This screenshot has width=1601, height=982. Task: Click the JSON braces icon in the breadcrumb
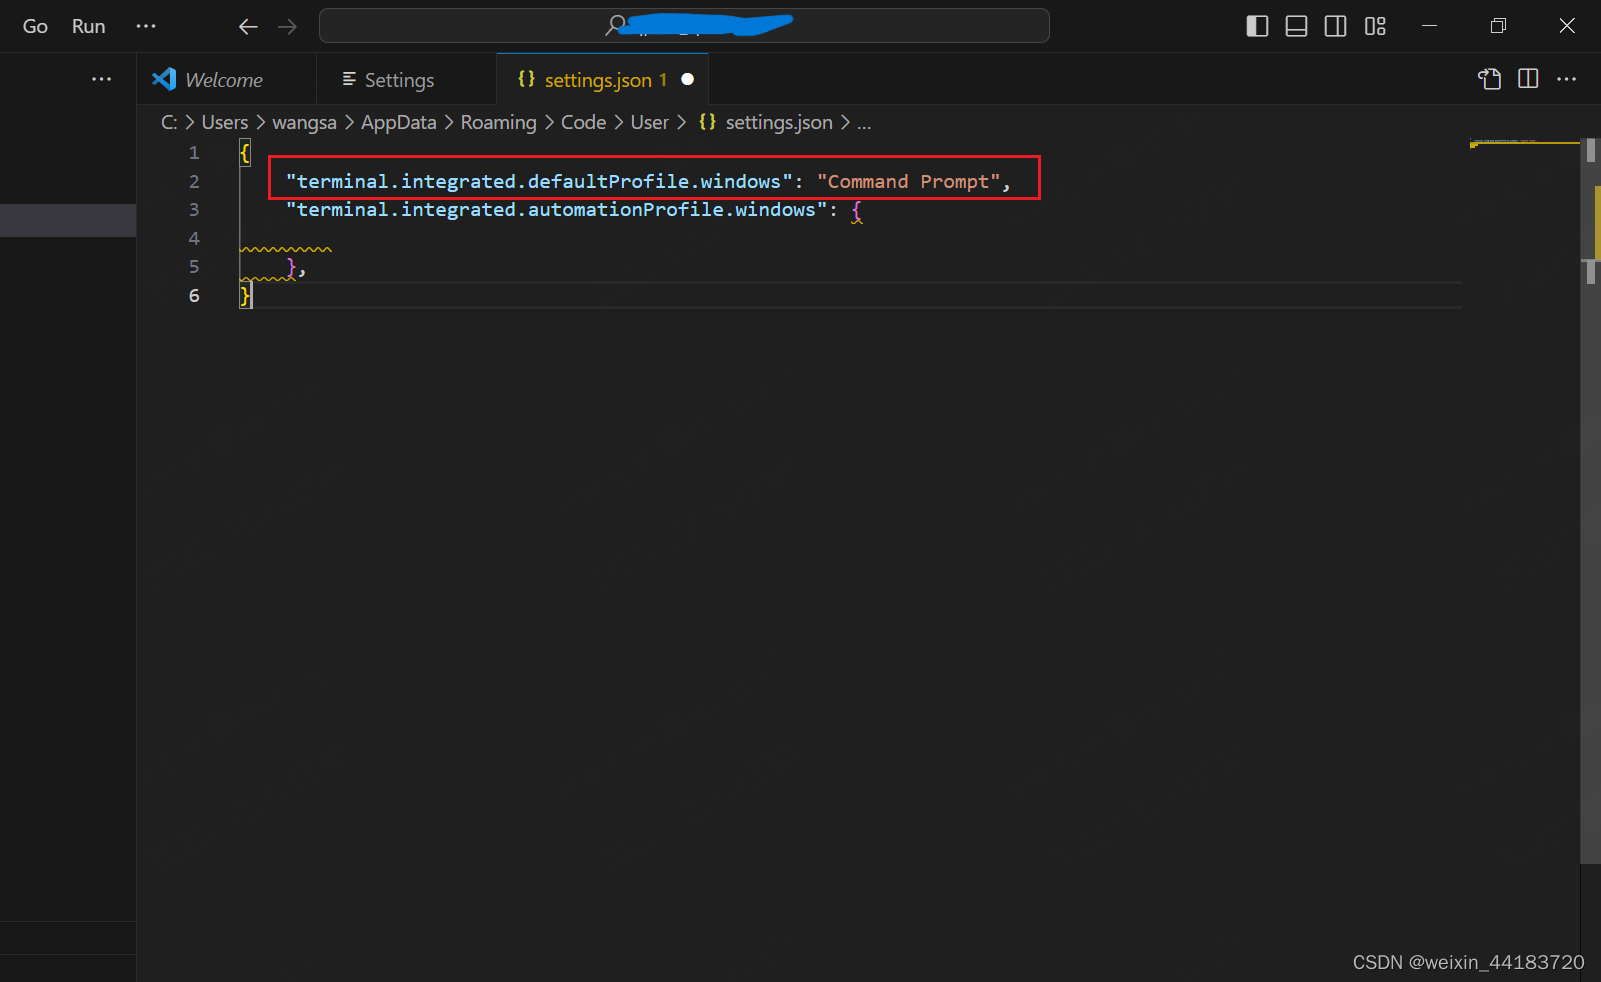(x=708, y=122)
